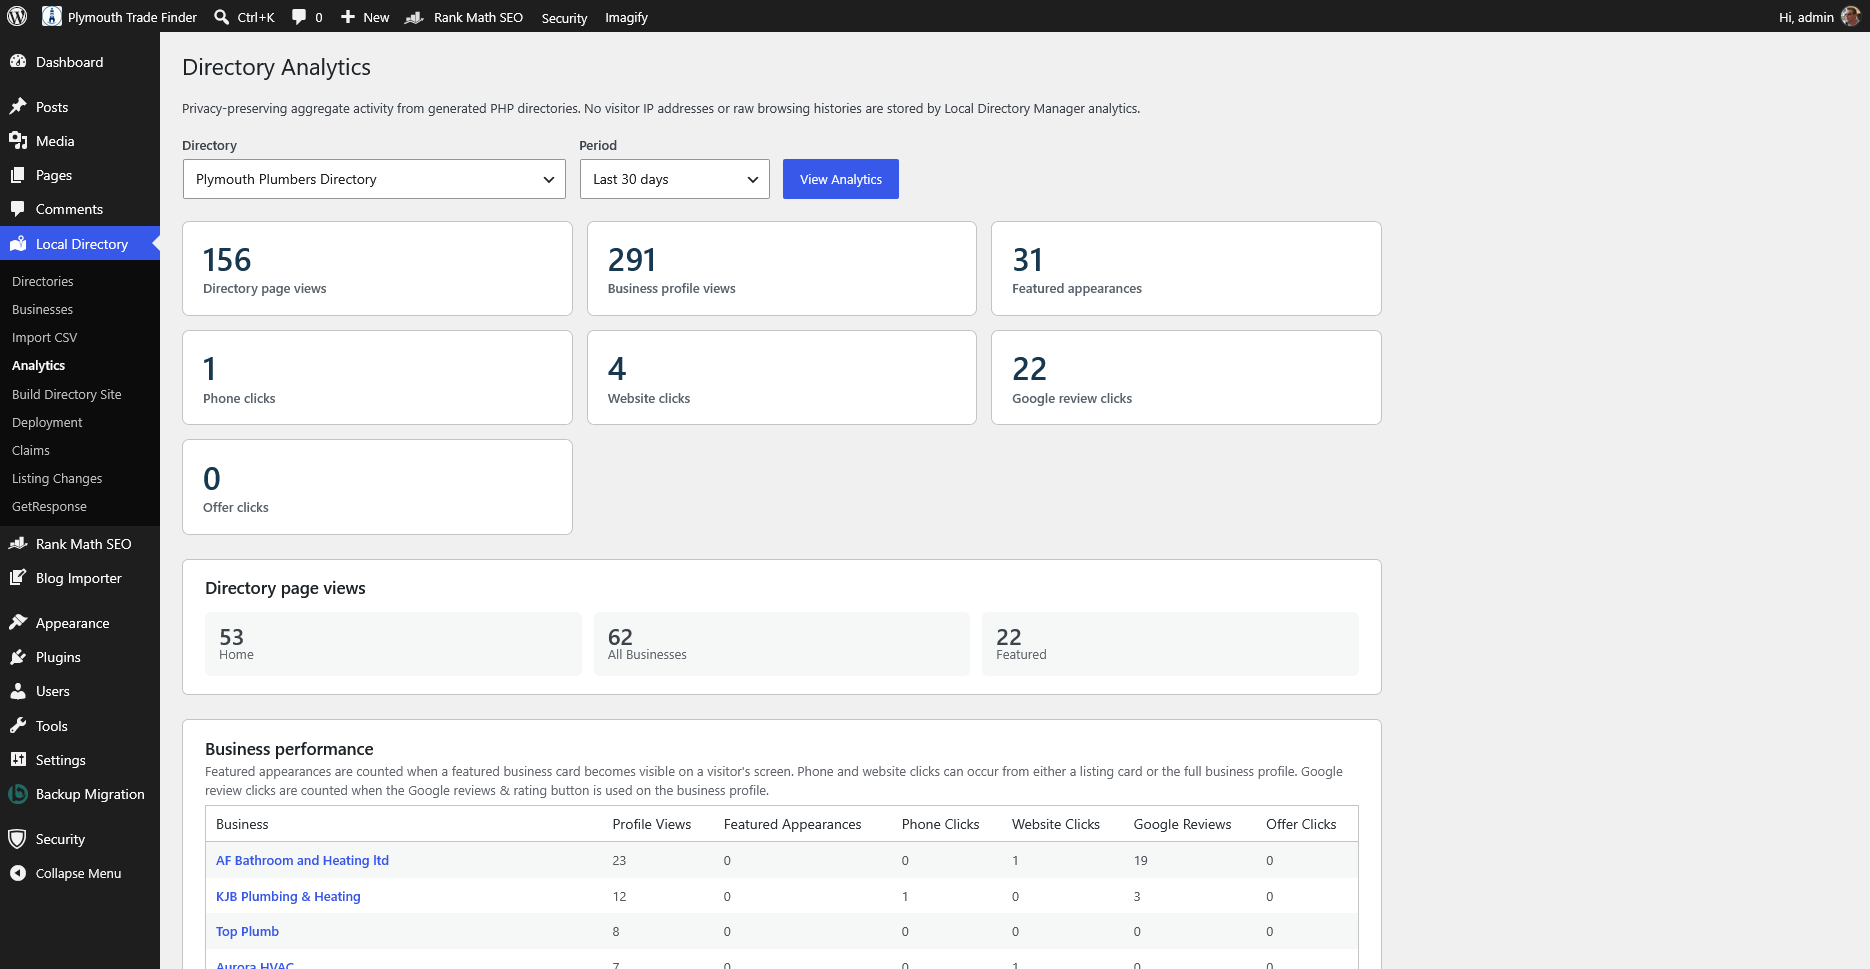Click the Google Reviews column header
Image resolution: width=1870 pixels, height=969 pixels.
click(x=1182, y=824)
